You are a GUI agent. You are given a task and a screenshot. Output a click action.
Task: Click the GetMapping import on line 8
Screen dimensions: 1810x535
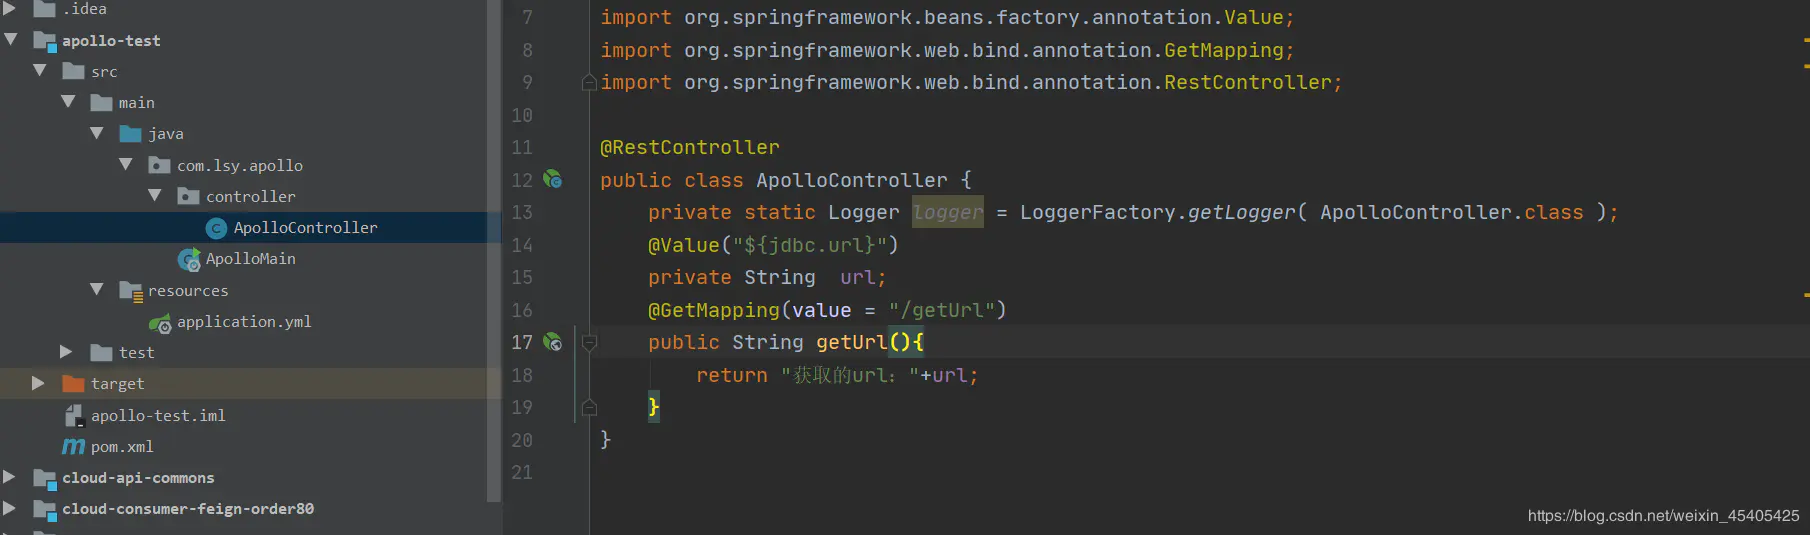point(1224,50)
